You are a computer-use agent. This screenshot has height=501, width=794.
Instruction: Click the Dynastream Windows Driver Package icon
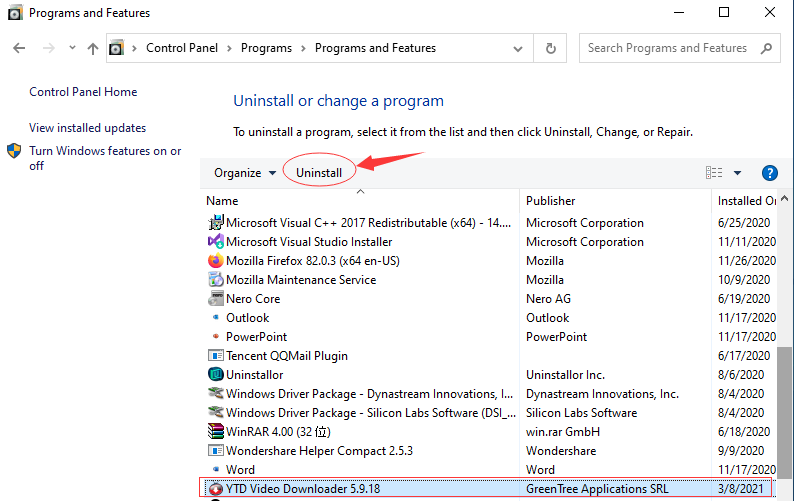[216, 393]
